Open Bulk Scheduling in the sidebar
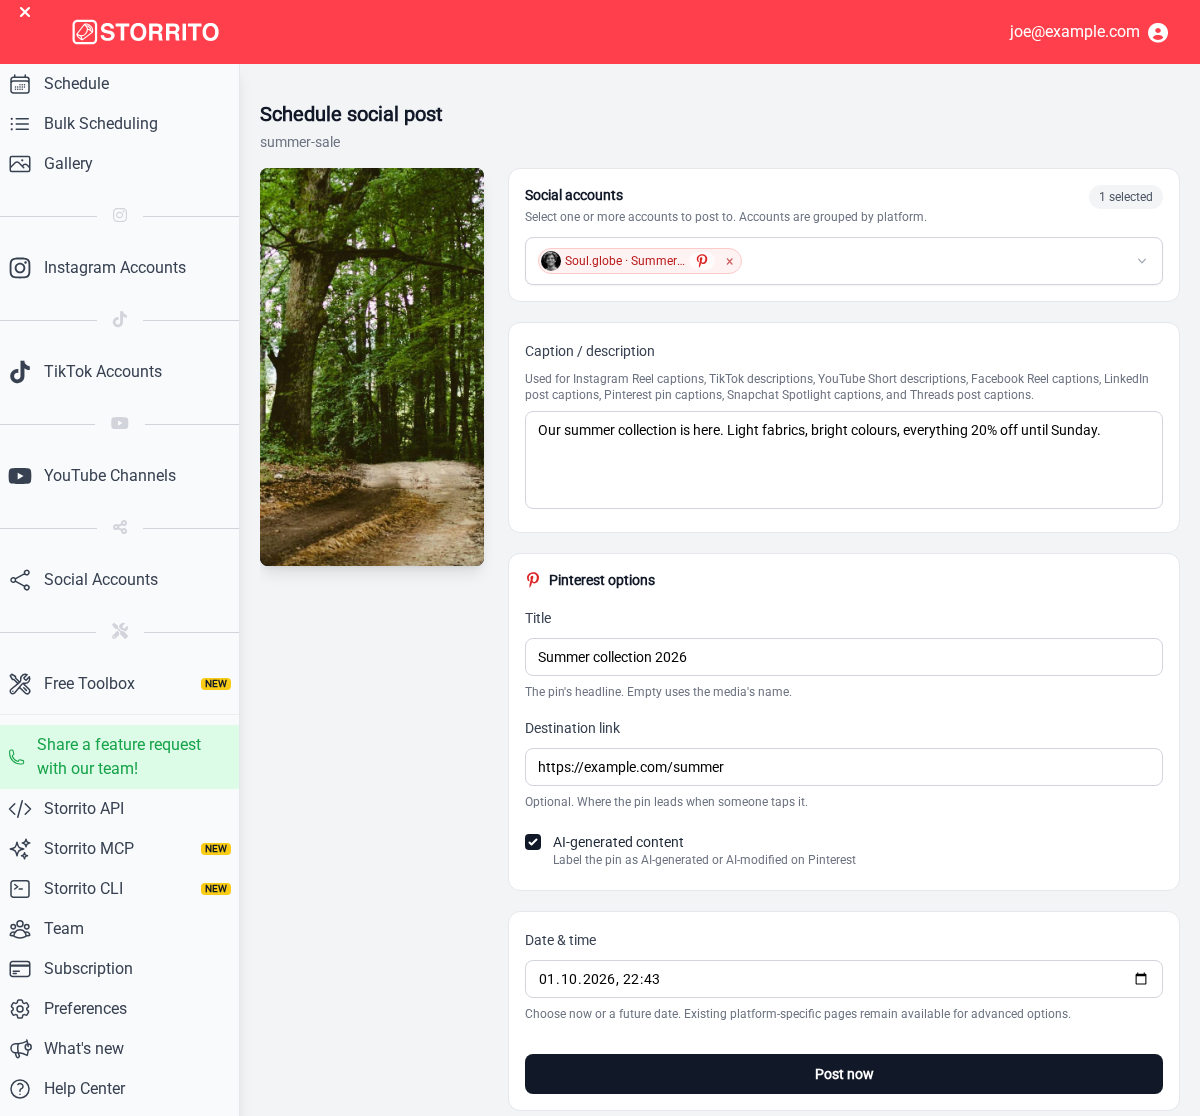1200x1116 pixels. (120, 124)
